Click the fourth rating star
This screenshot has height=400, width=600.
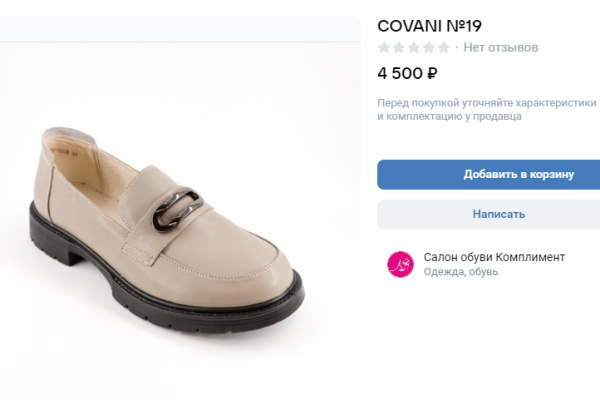tap(429, 47)
